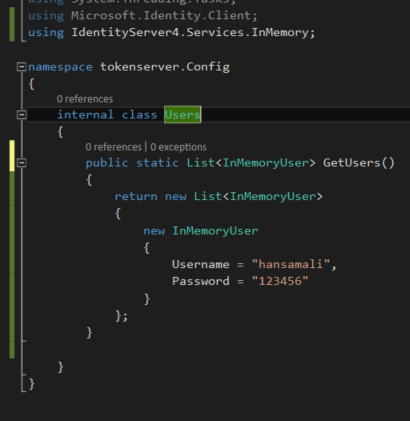Click the 'static' keyword on the method line
This screenshot has height=421, width=410.
157,163
